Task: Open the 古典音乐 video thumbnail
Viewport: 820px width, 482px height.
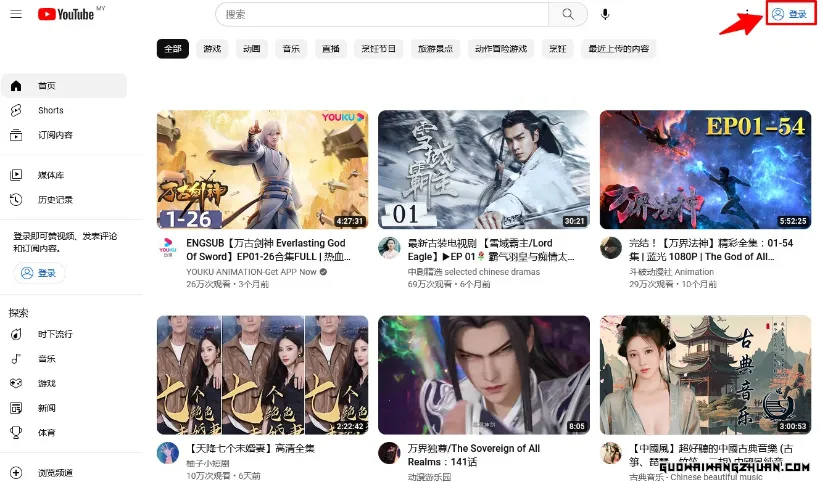Action: tap(705, 375)
